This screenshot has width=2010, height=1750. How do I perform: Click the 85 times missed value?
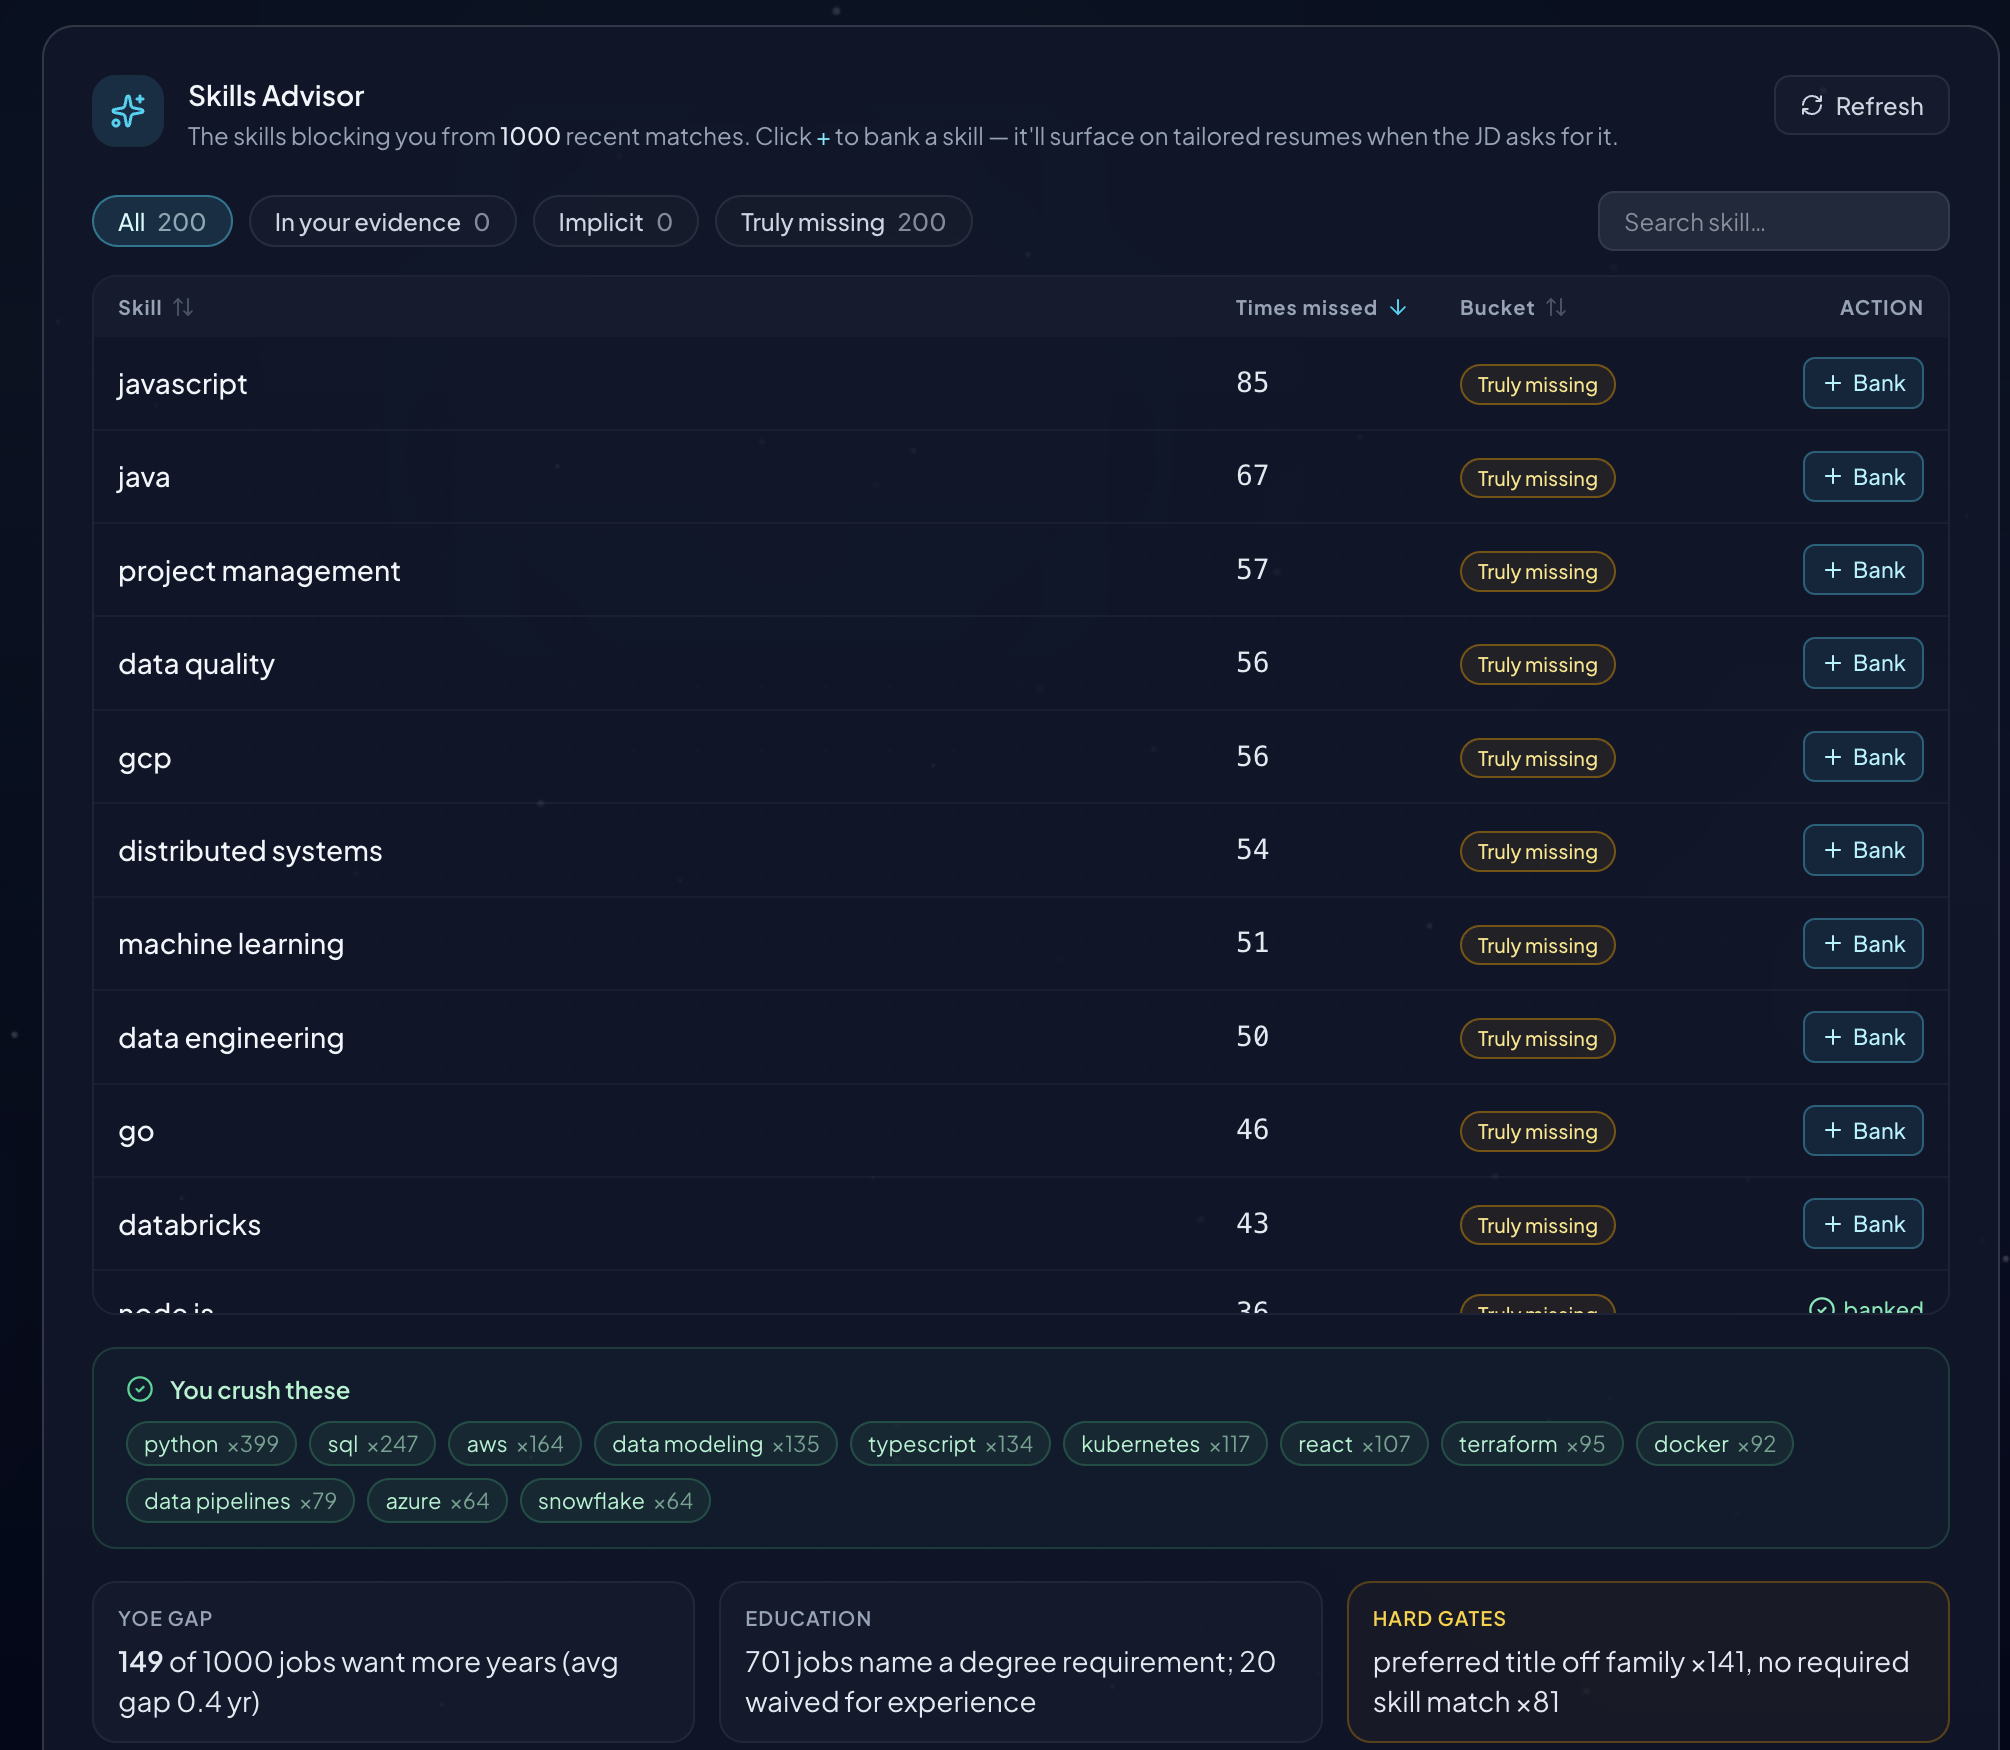tap(1252, 382)
